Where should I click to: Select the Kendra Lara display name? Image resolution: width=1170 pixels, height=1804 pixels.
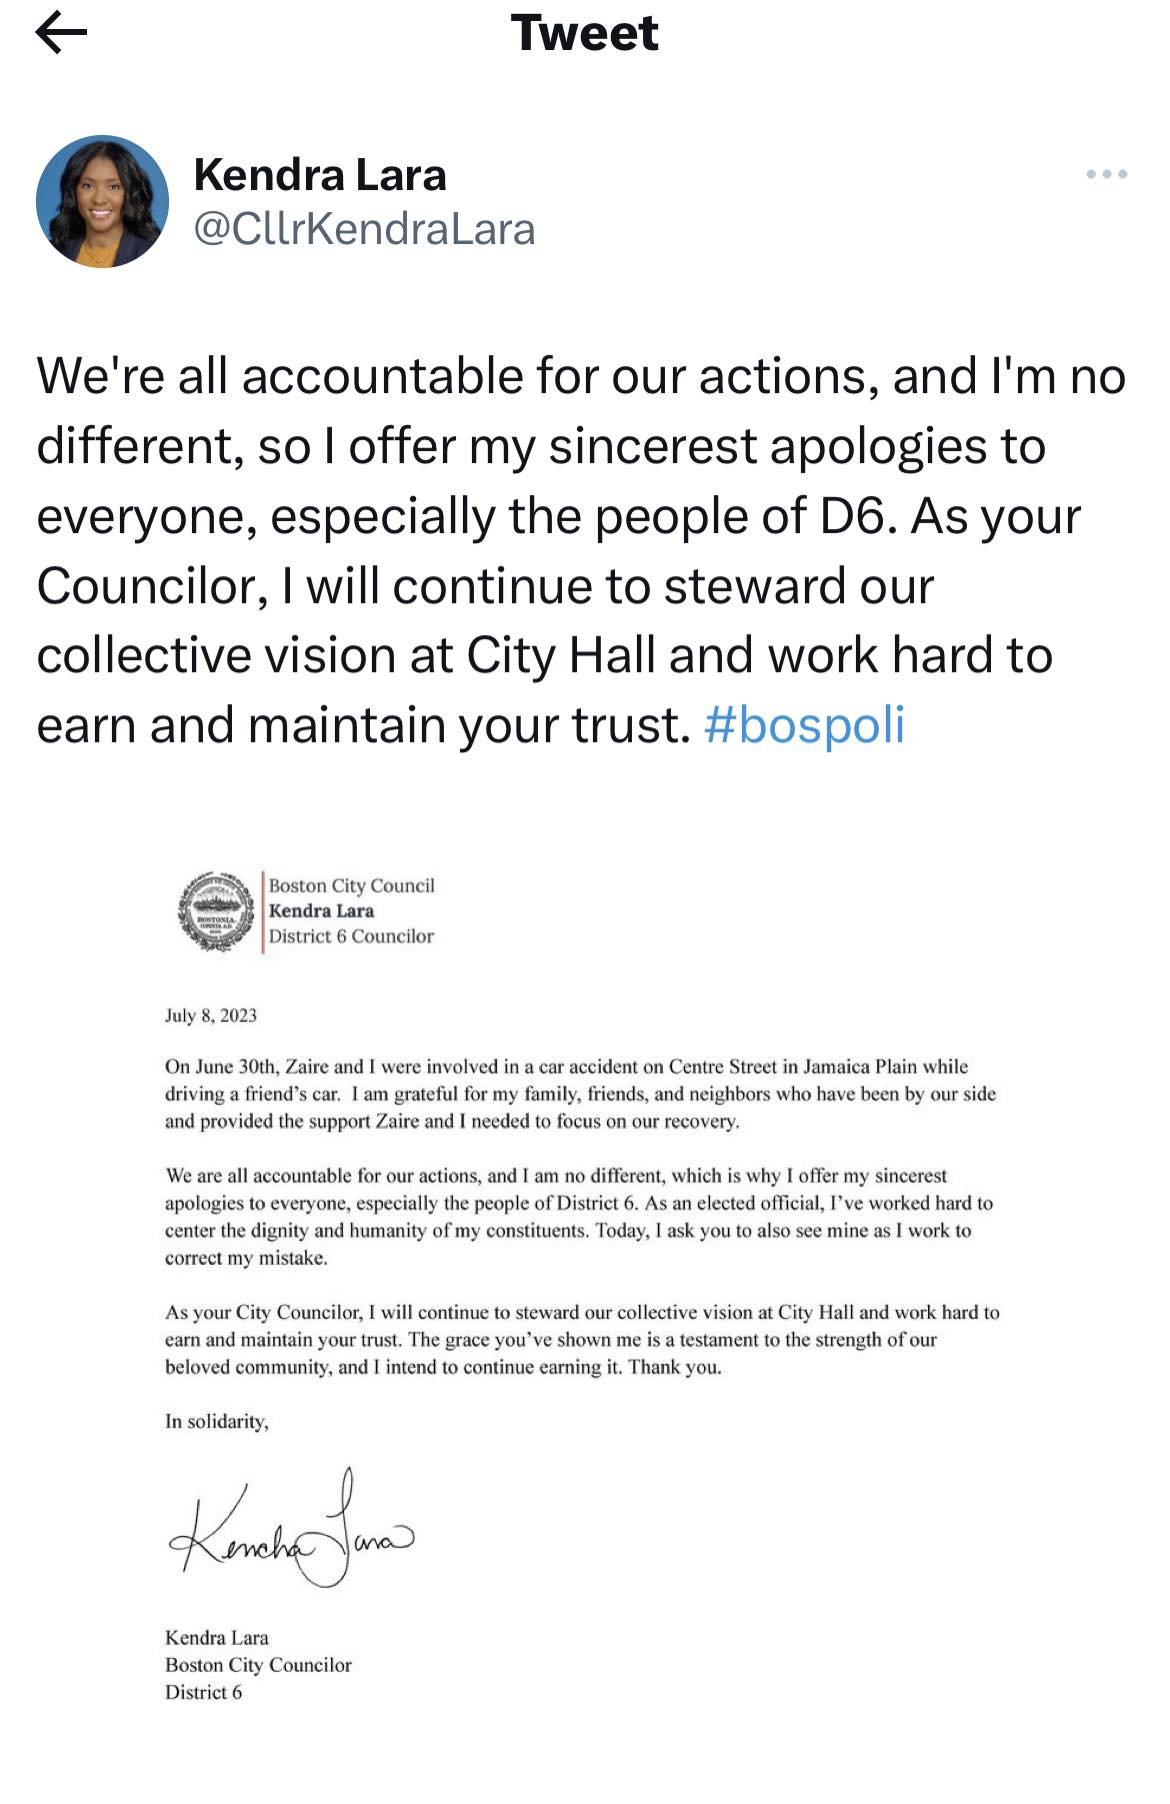pos(320,175)
